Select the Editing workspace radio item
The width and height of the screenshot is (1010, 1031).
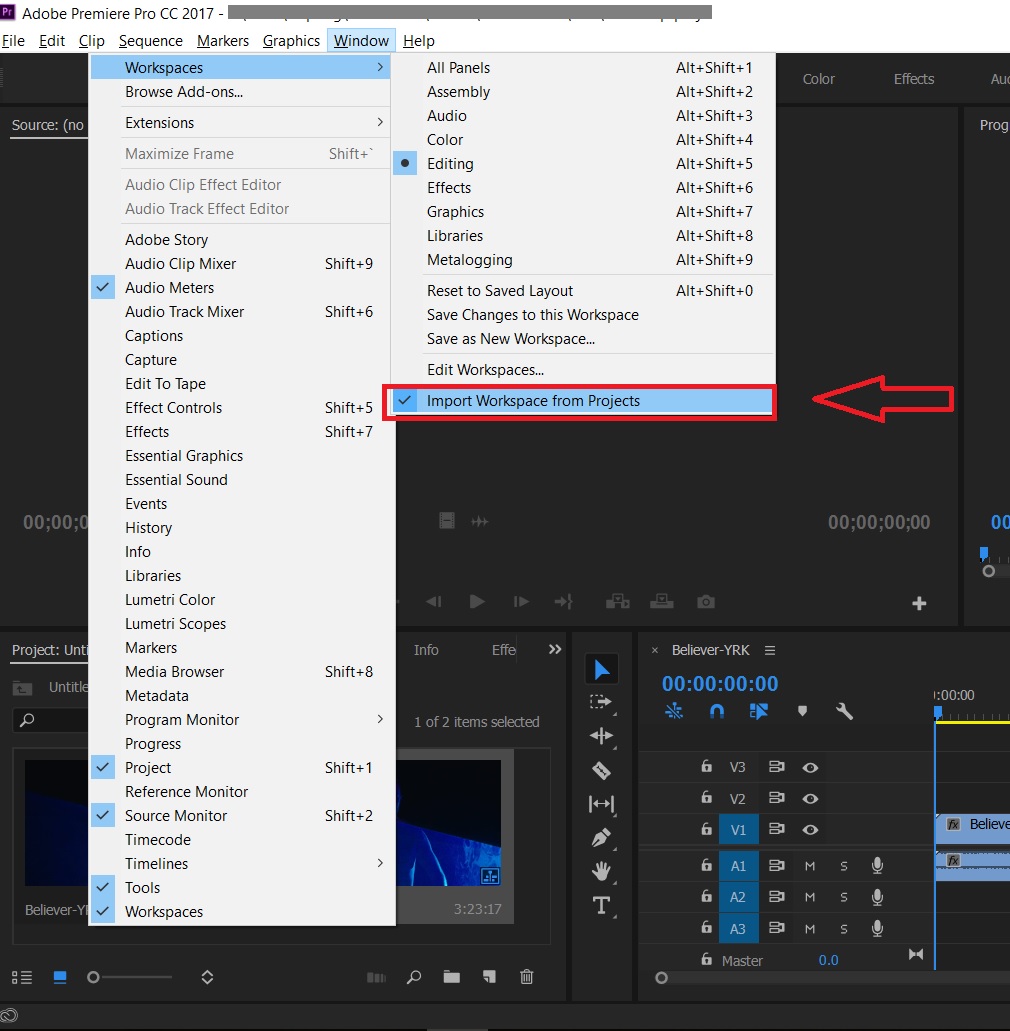pyautogui.click(x=583, y=164)
